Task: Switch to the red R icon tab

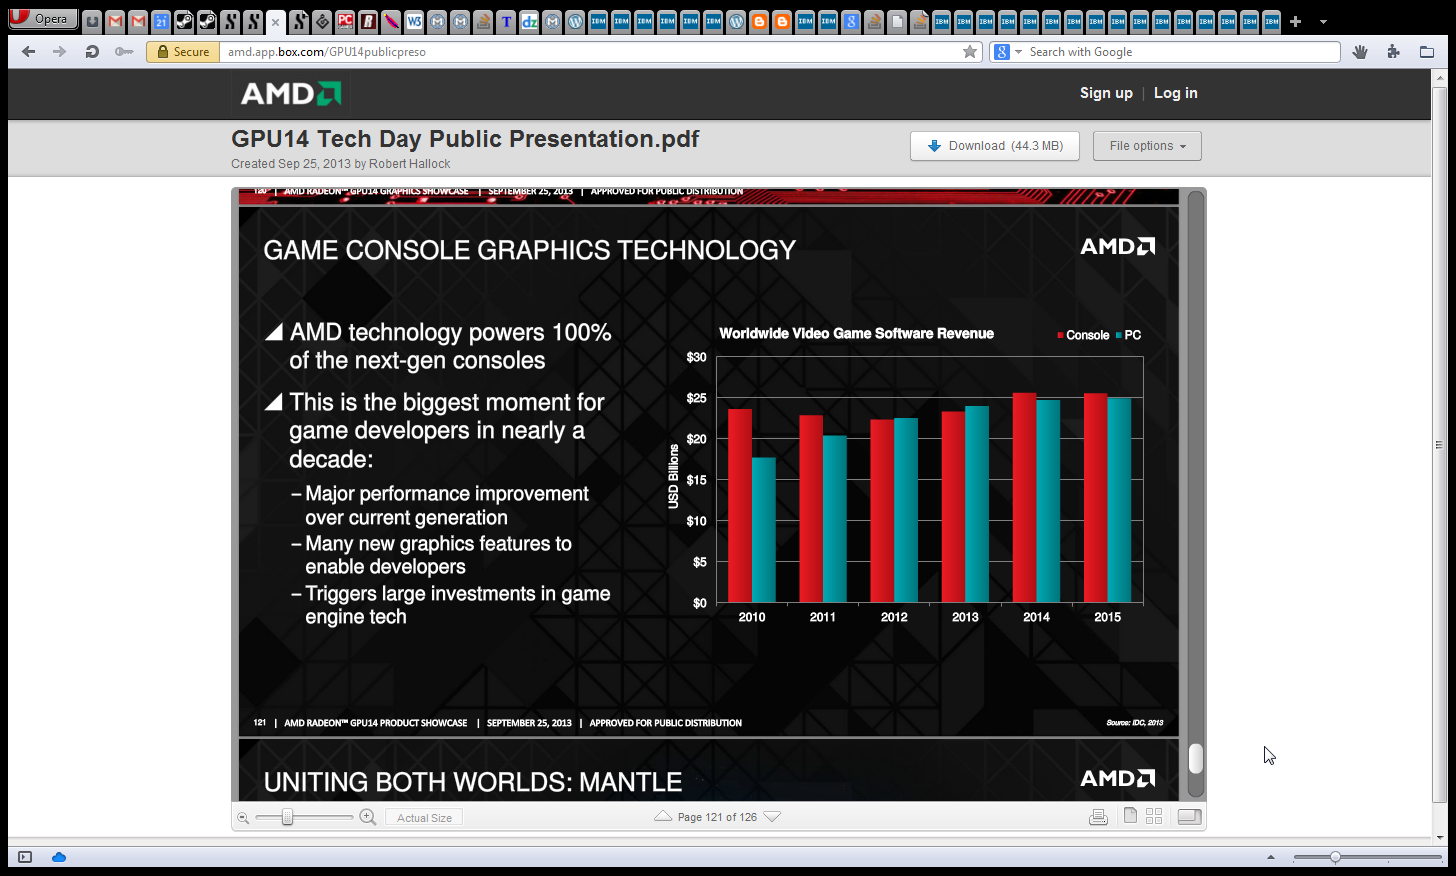Action: [x=368, y=21]
